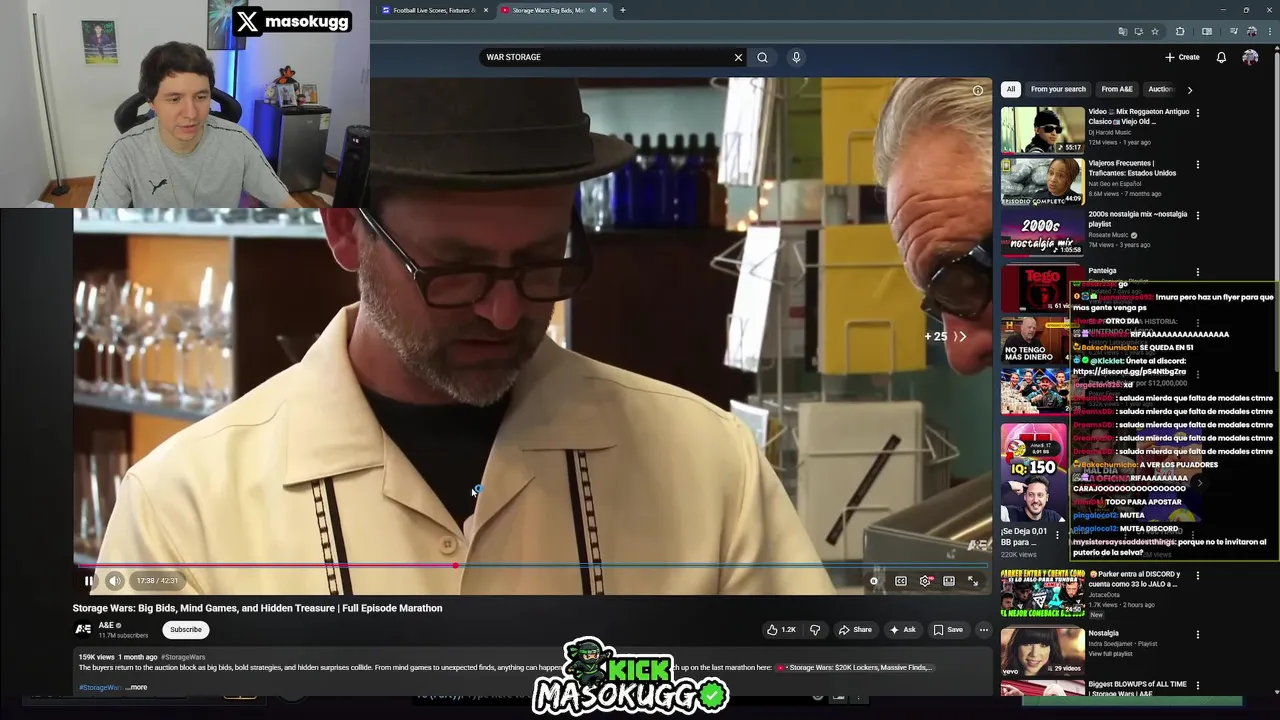Open translate page icon in address bar
The image size is (1280, 720).
1122,31
